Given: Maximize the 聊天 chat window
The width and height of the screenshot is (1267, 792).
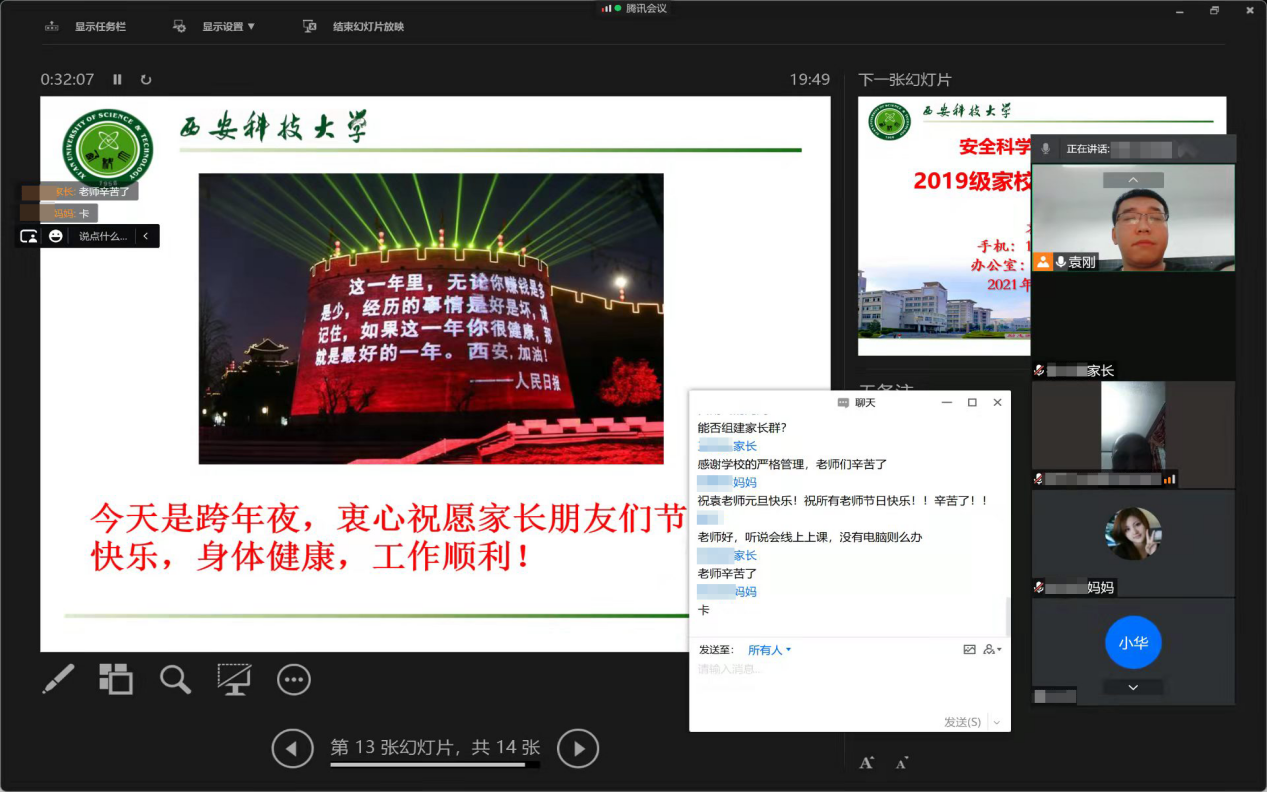Looking at the screenshot, I should 972,402.
